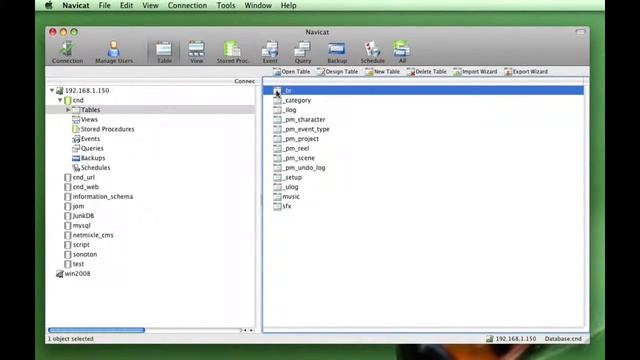Select Events in the cnd tree
This screenshot has width=640, height=360.
[x=86, y=139]
